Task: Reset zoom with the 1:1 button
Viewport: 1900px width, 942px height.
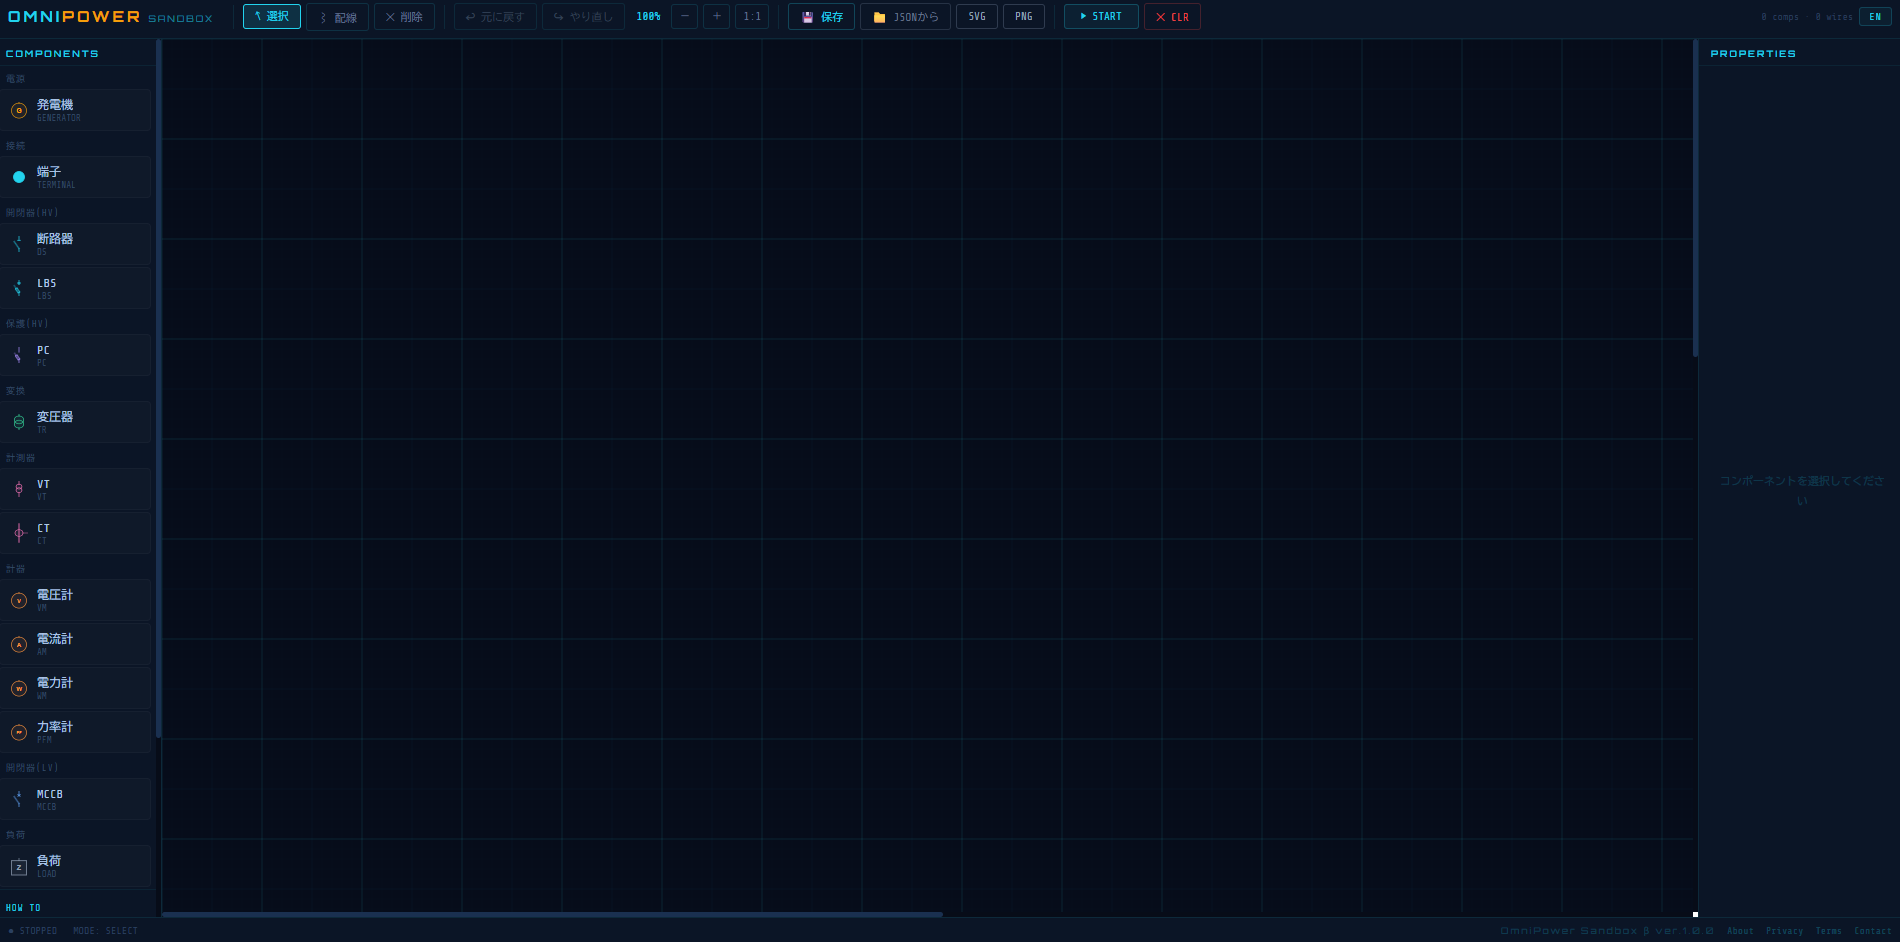Action: 752,17
